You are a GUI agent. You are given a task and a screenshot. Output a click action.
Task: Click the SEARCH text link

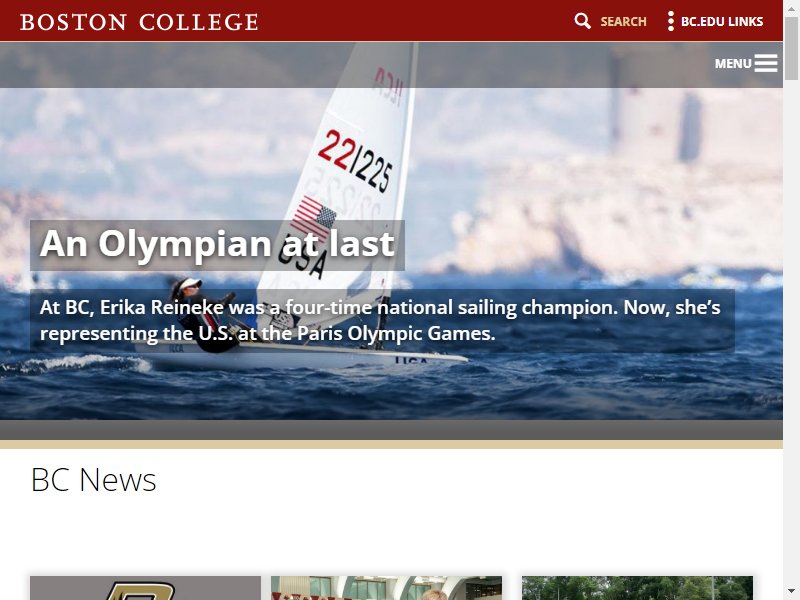pos(623,22)
